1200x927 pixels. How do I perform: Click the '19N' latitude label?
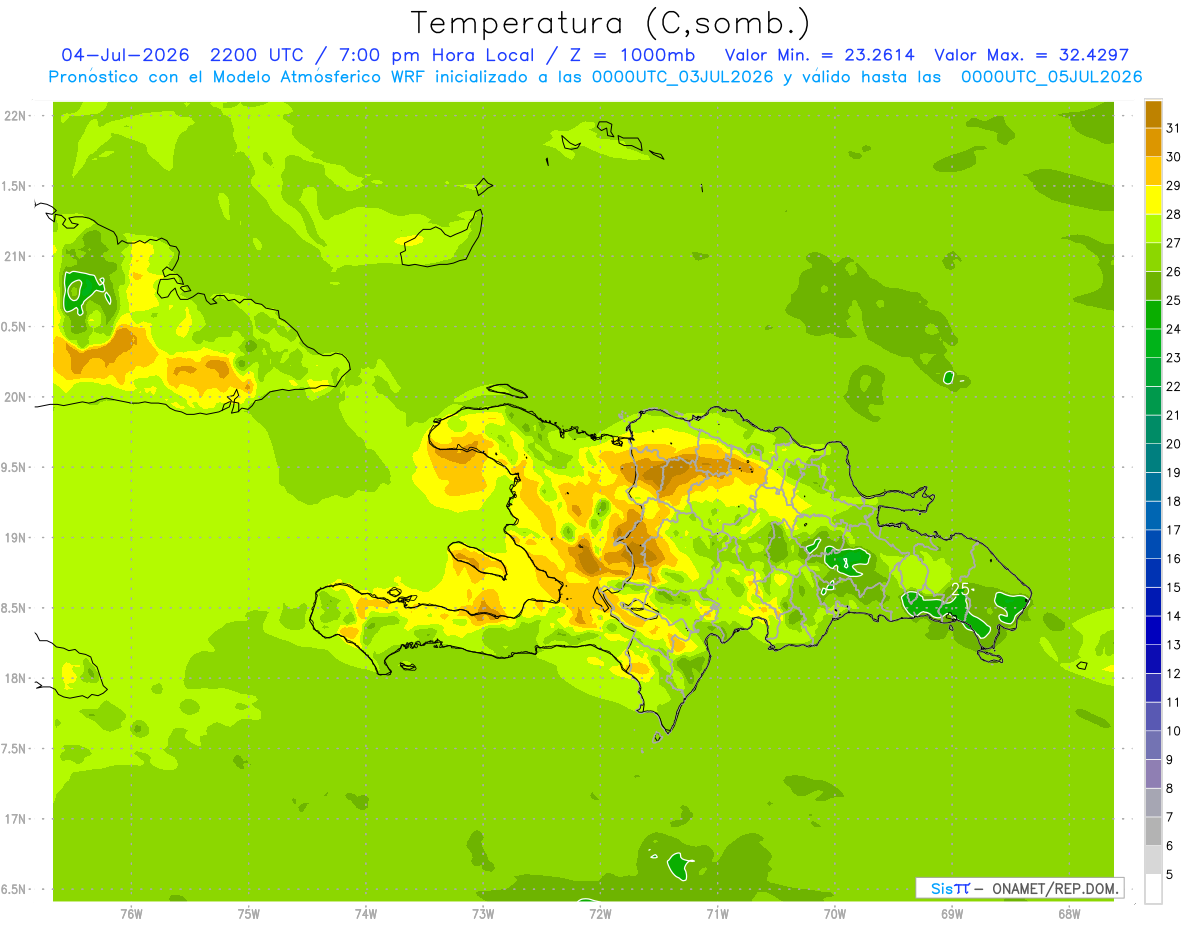(17, 538)
